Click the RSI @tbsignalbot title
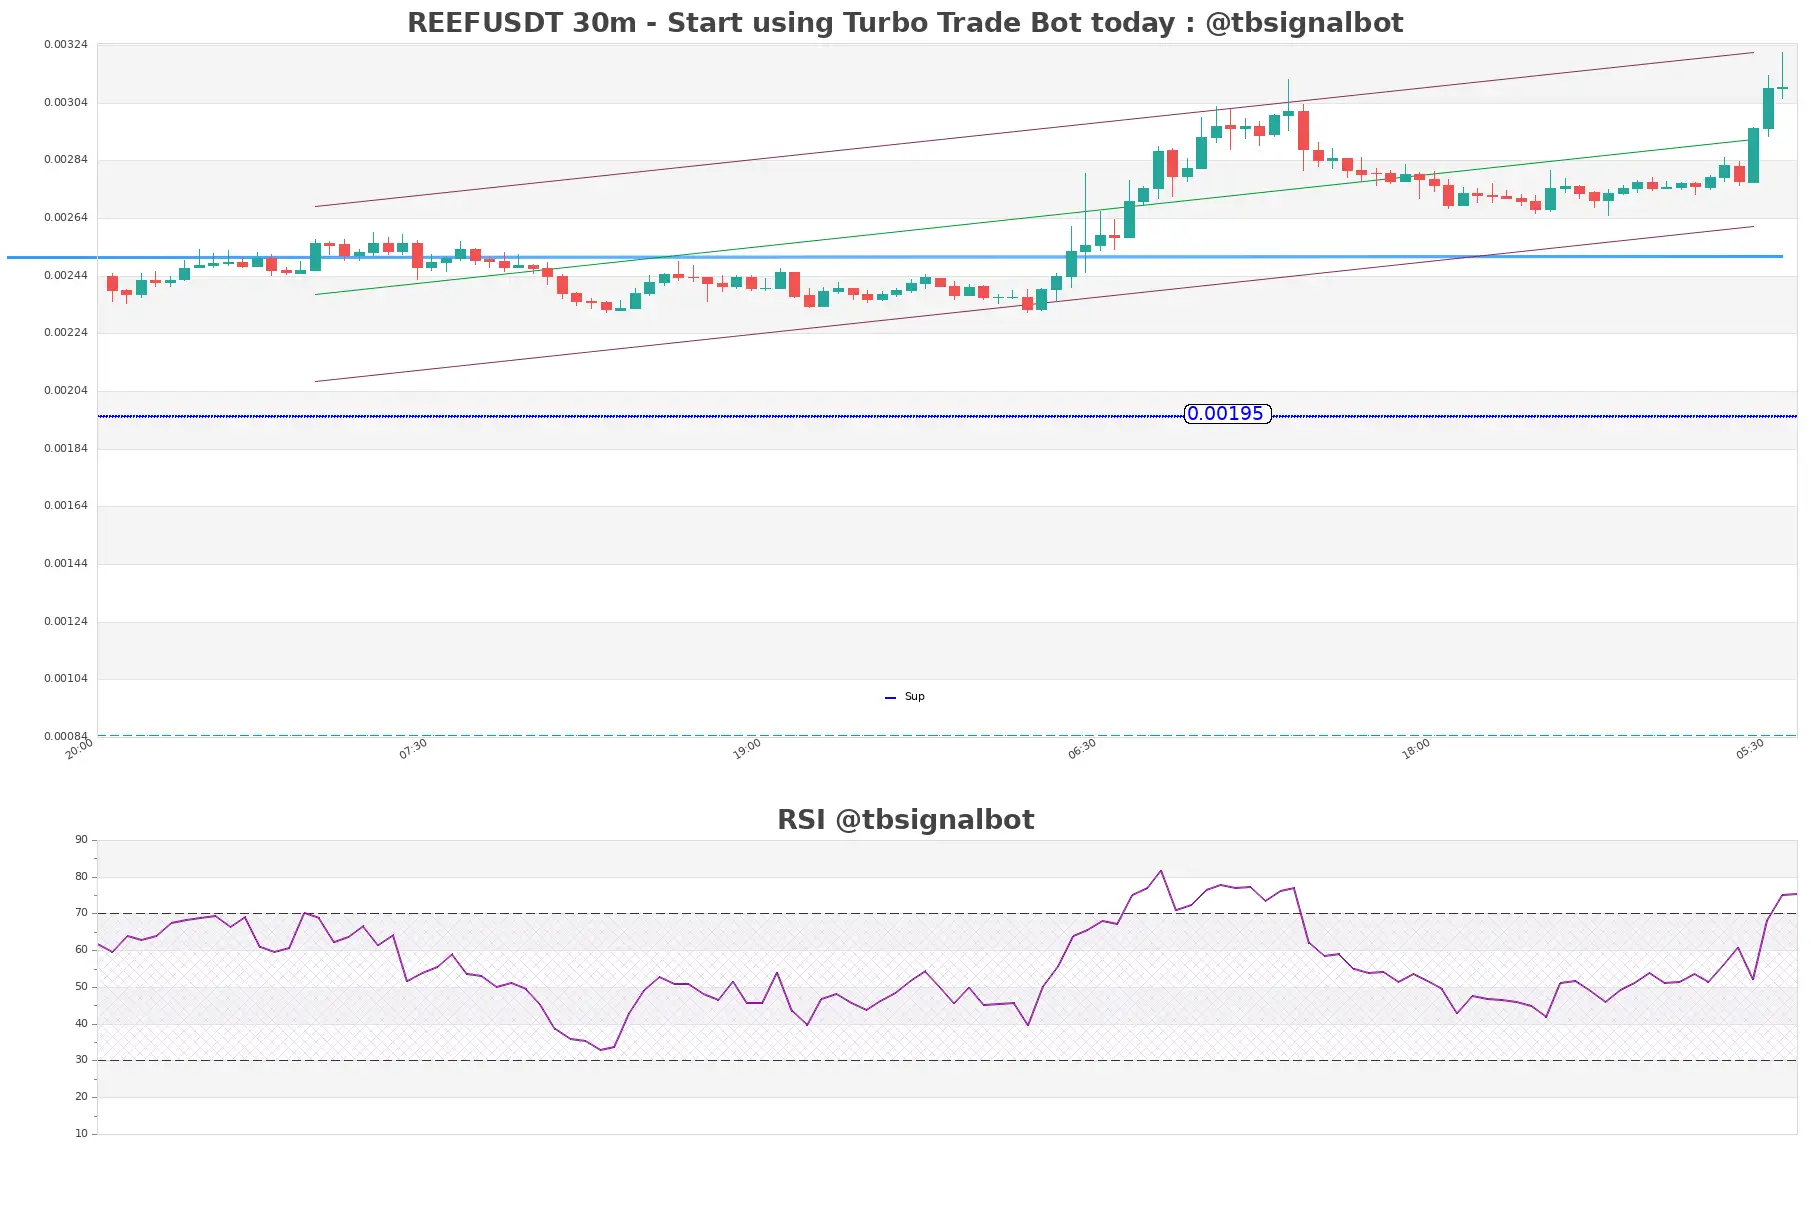This screenshot has width=1811, height=1208. [905, 820]
